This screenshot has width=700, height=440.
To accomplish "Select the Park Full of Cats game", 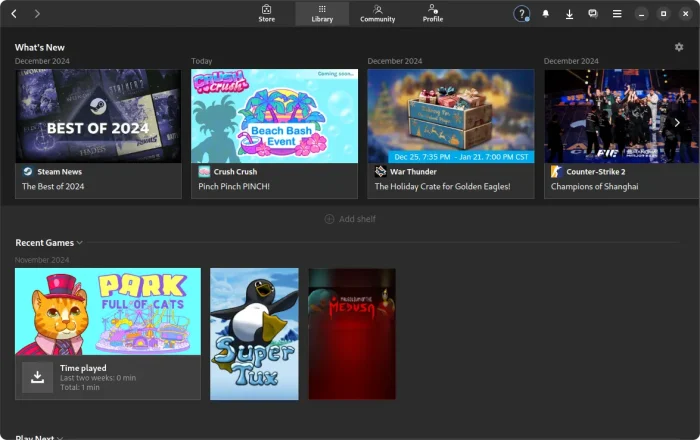I will pyautogui.click(x=108, y=311).
